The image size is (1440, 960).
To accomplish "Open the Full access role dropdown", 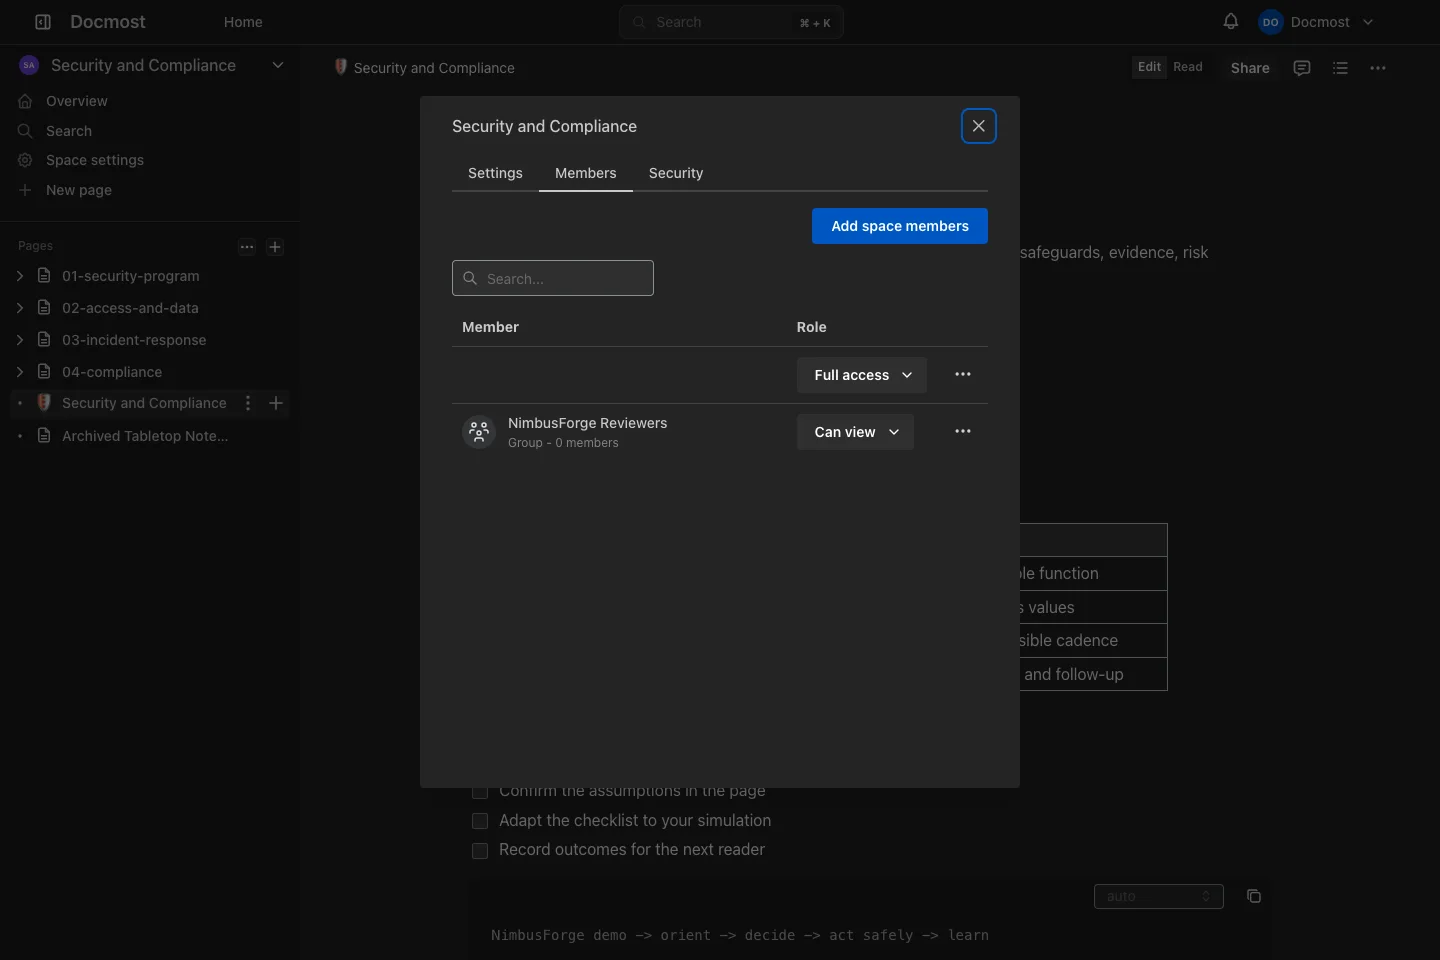I will 862,375.
